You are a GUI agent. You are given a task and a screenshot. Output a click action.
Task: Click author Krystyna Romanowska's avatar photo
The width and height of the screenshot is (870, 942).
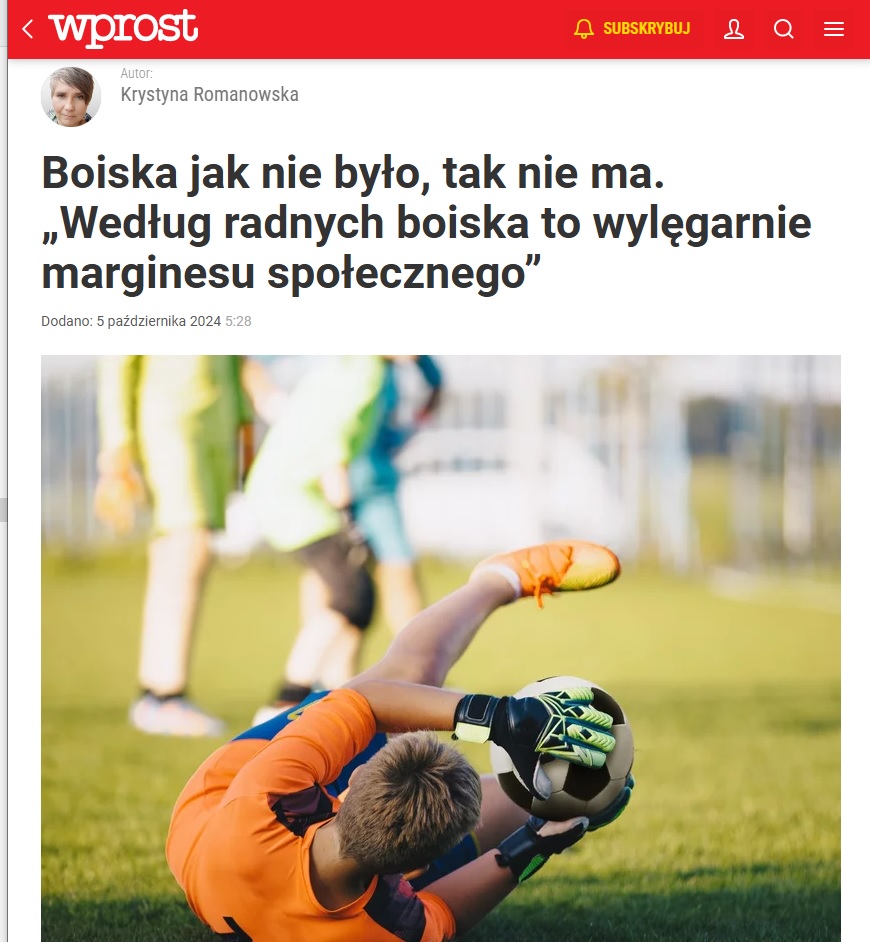pos(71,97)
